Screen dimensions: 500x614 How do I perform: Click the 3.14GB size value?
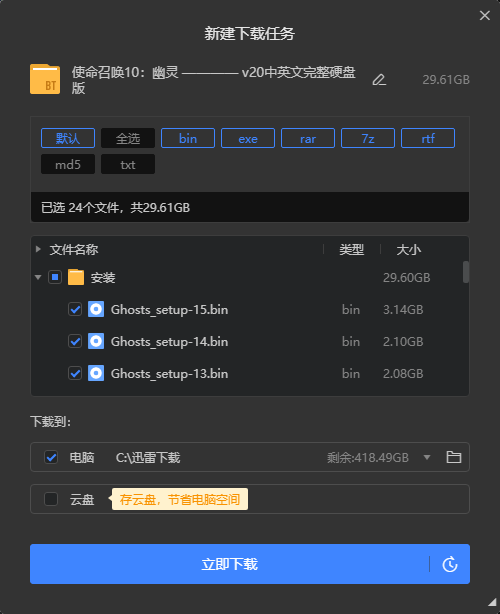click(403, 310)
